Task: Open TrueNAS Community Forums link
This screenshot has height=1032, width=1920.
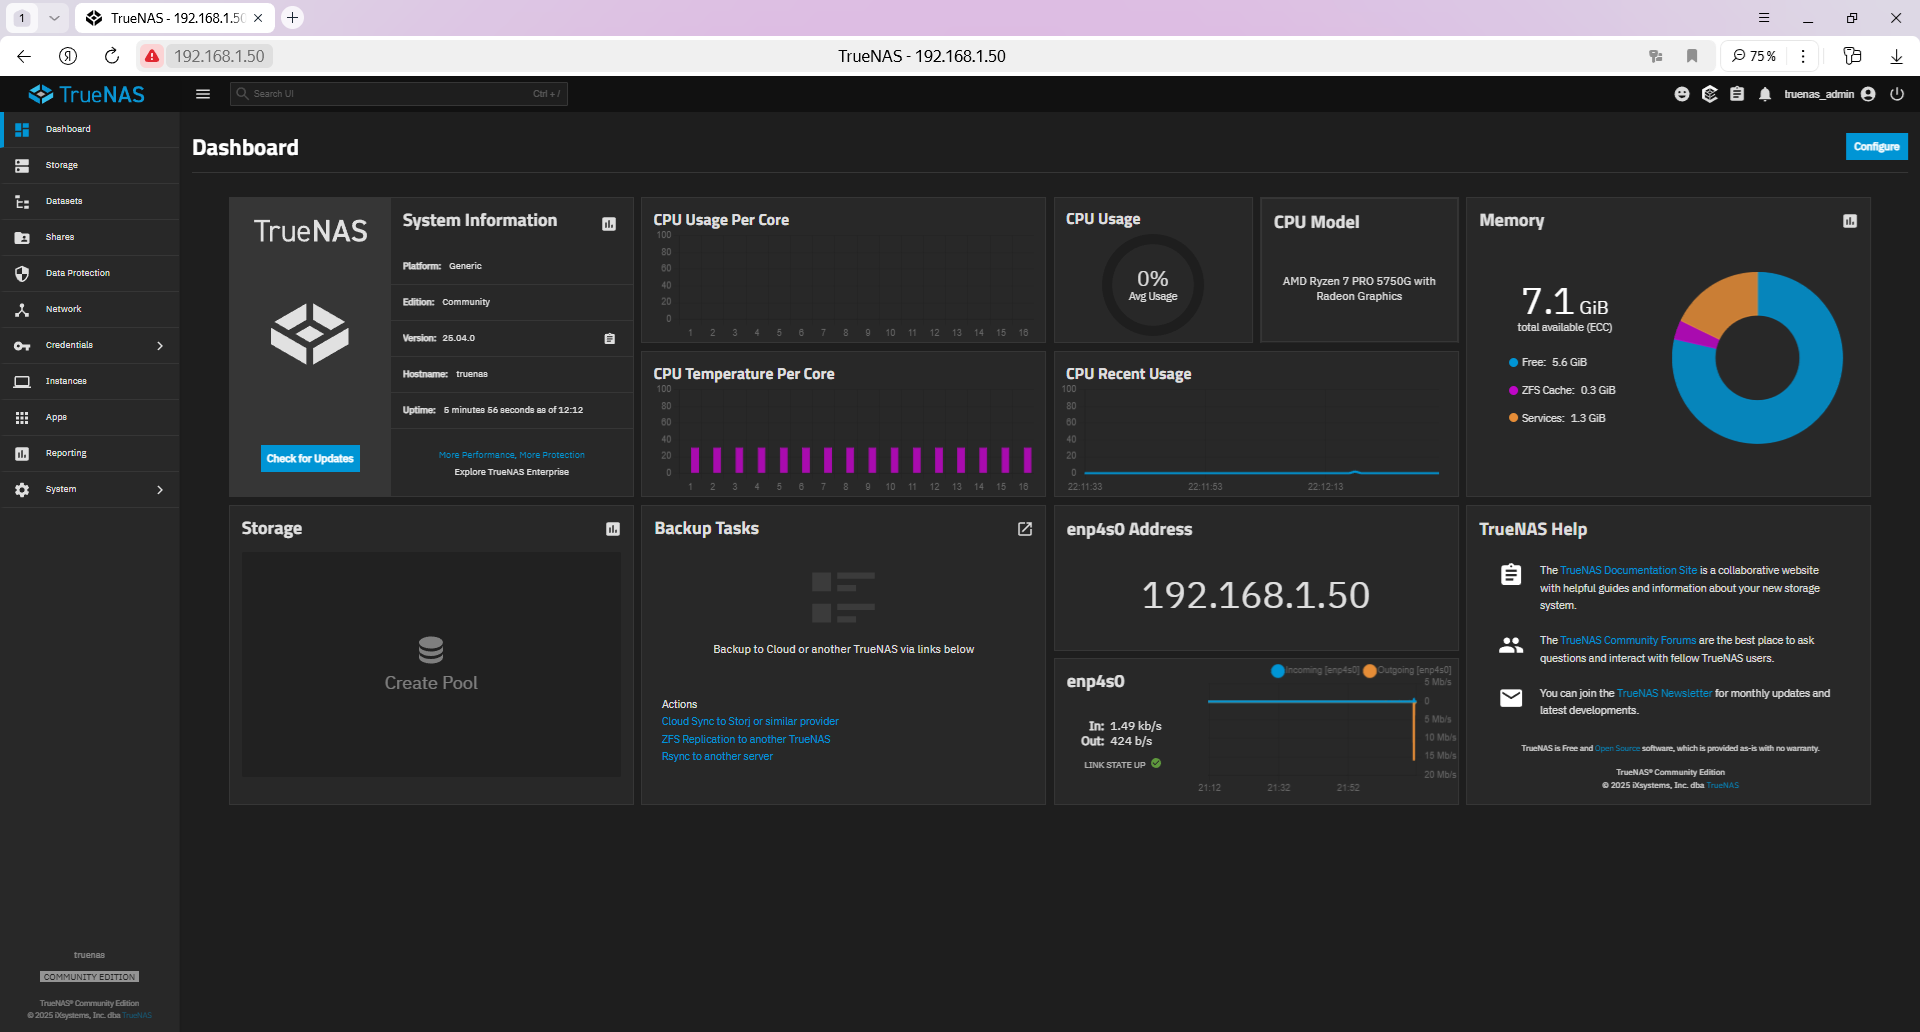Action: [x=1628, y=641]
